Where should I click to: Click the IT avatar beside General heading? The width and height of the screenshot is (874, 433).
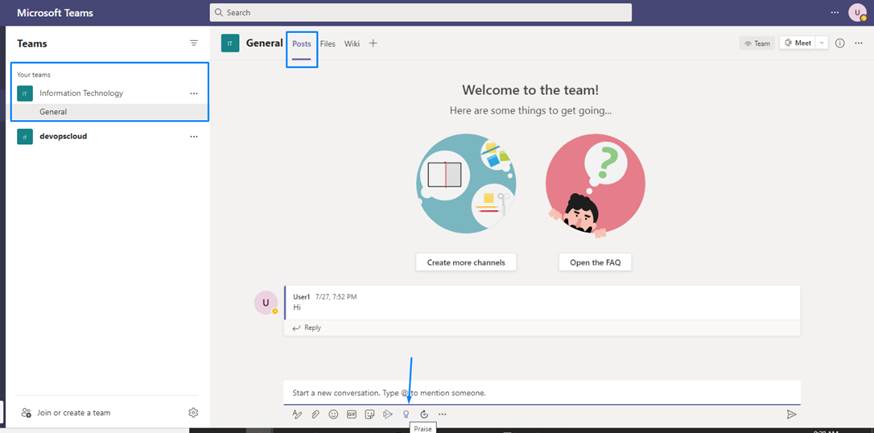point(230,43)
